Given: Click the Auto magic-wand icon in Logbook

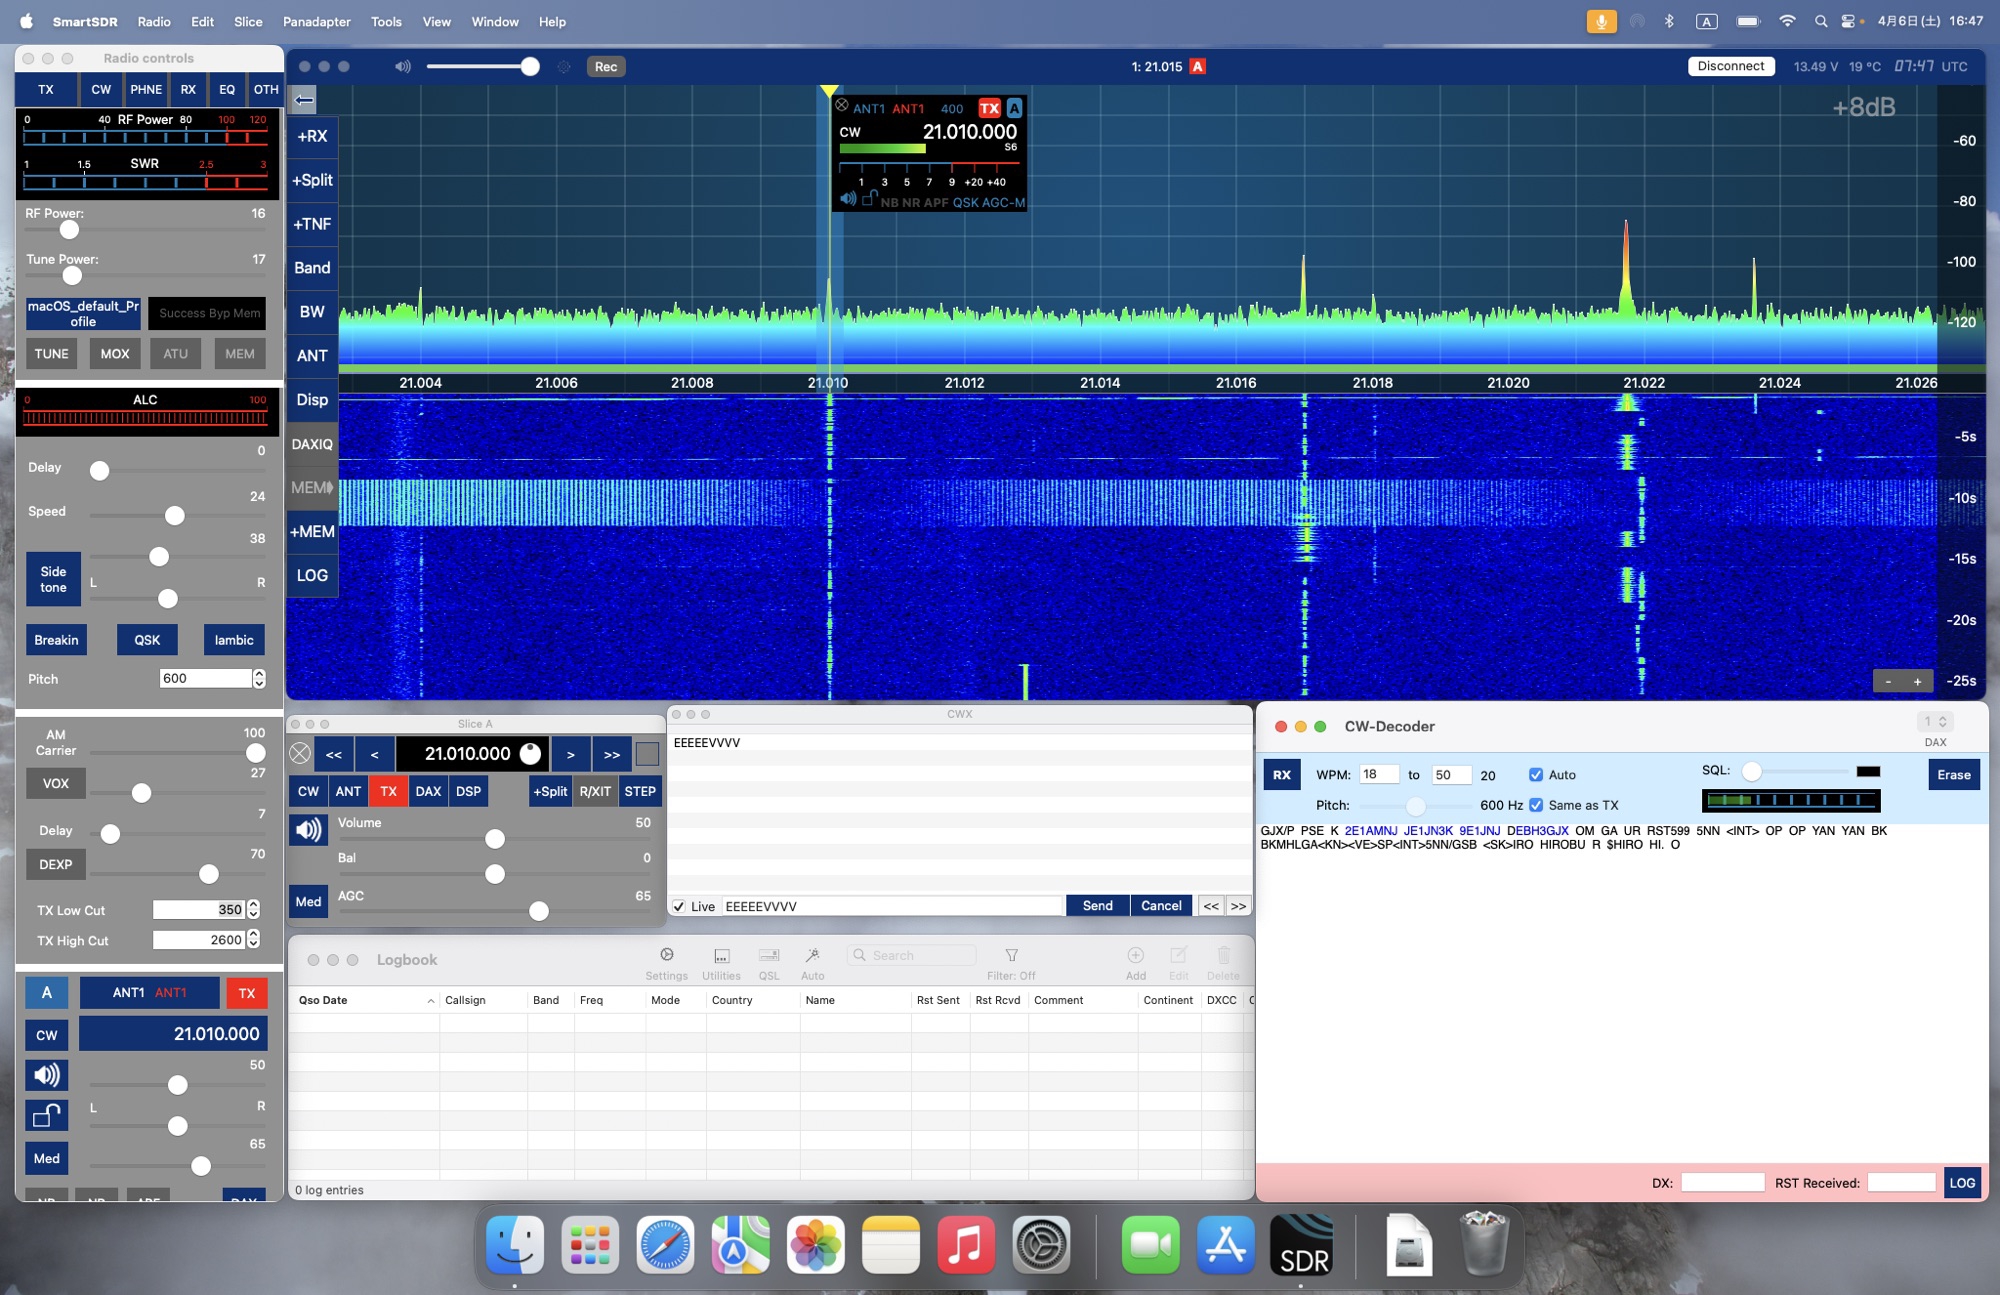Looking at the screenshot, I should click(813, 956).
